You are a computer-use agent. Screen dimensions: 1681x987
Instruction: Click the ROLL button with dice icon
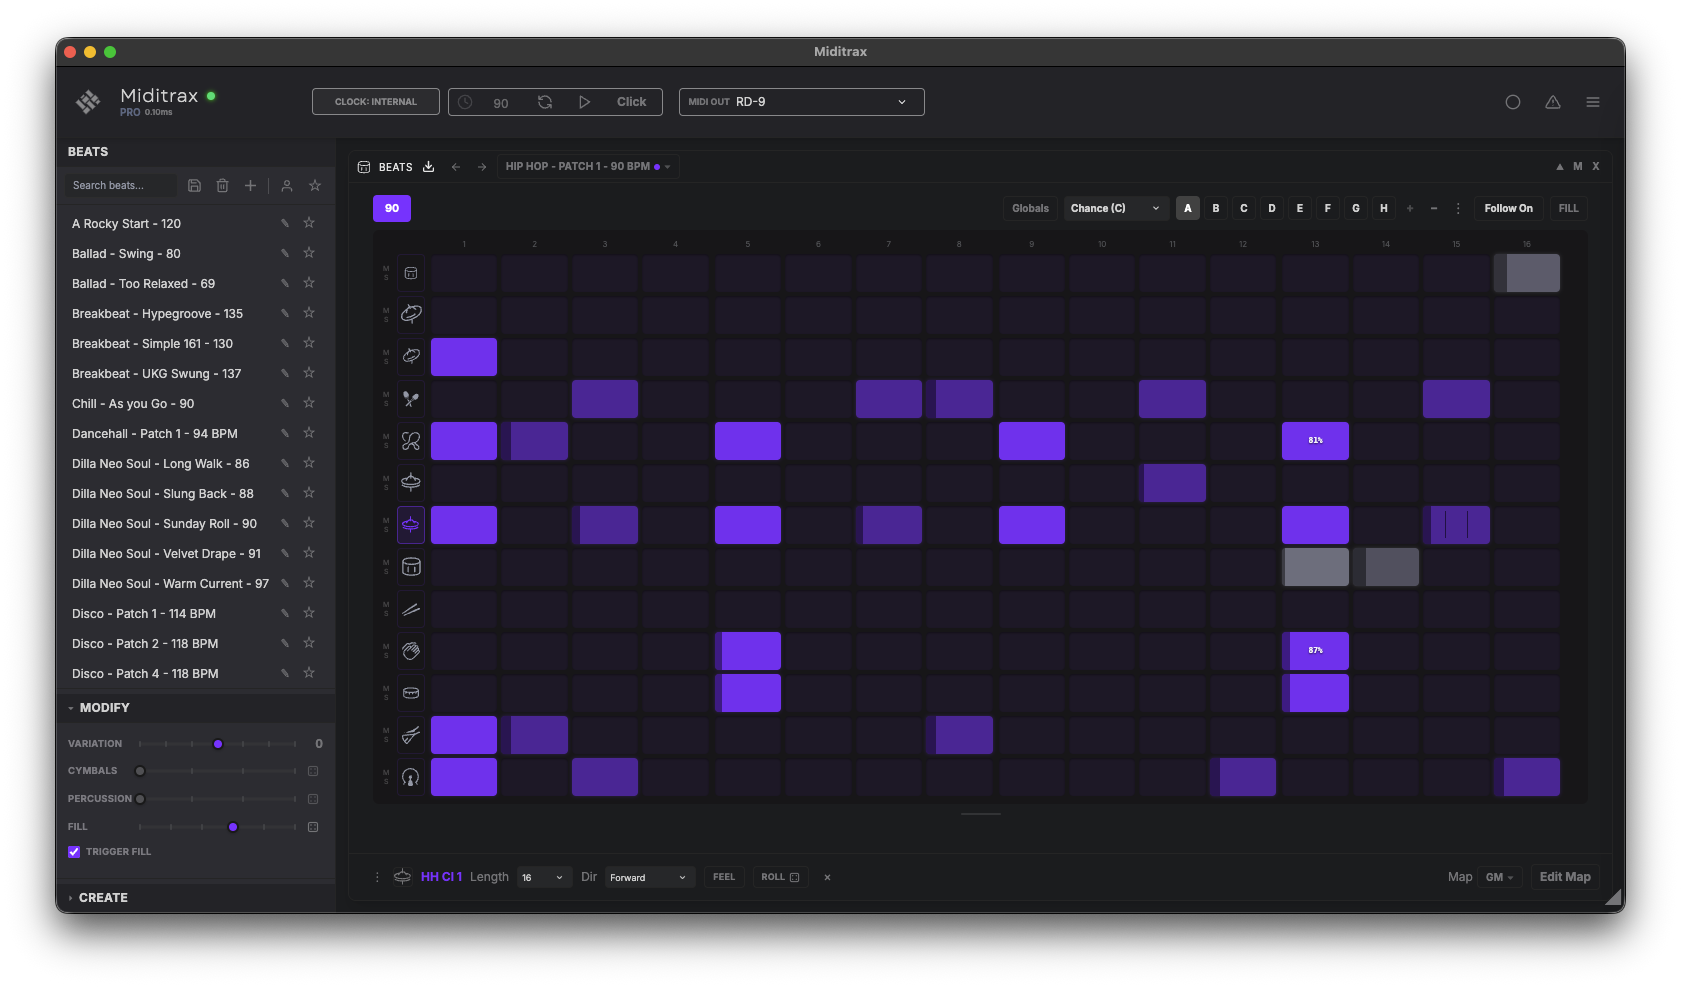click(x=781, y=877)
